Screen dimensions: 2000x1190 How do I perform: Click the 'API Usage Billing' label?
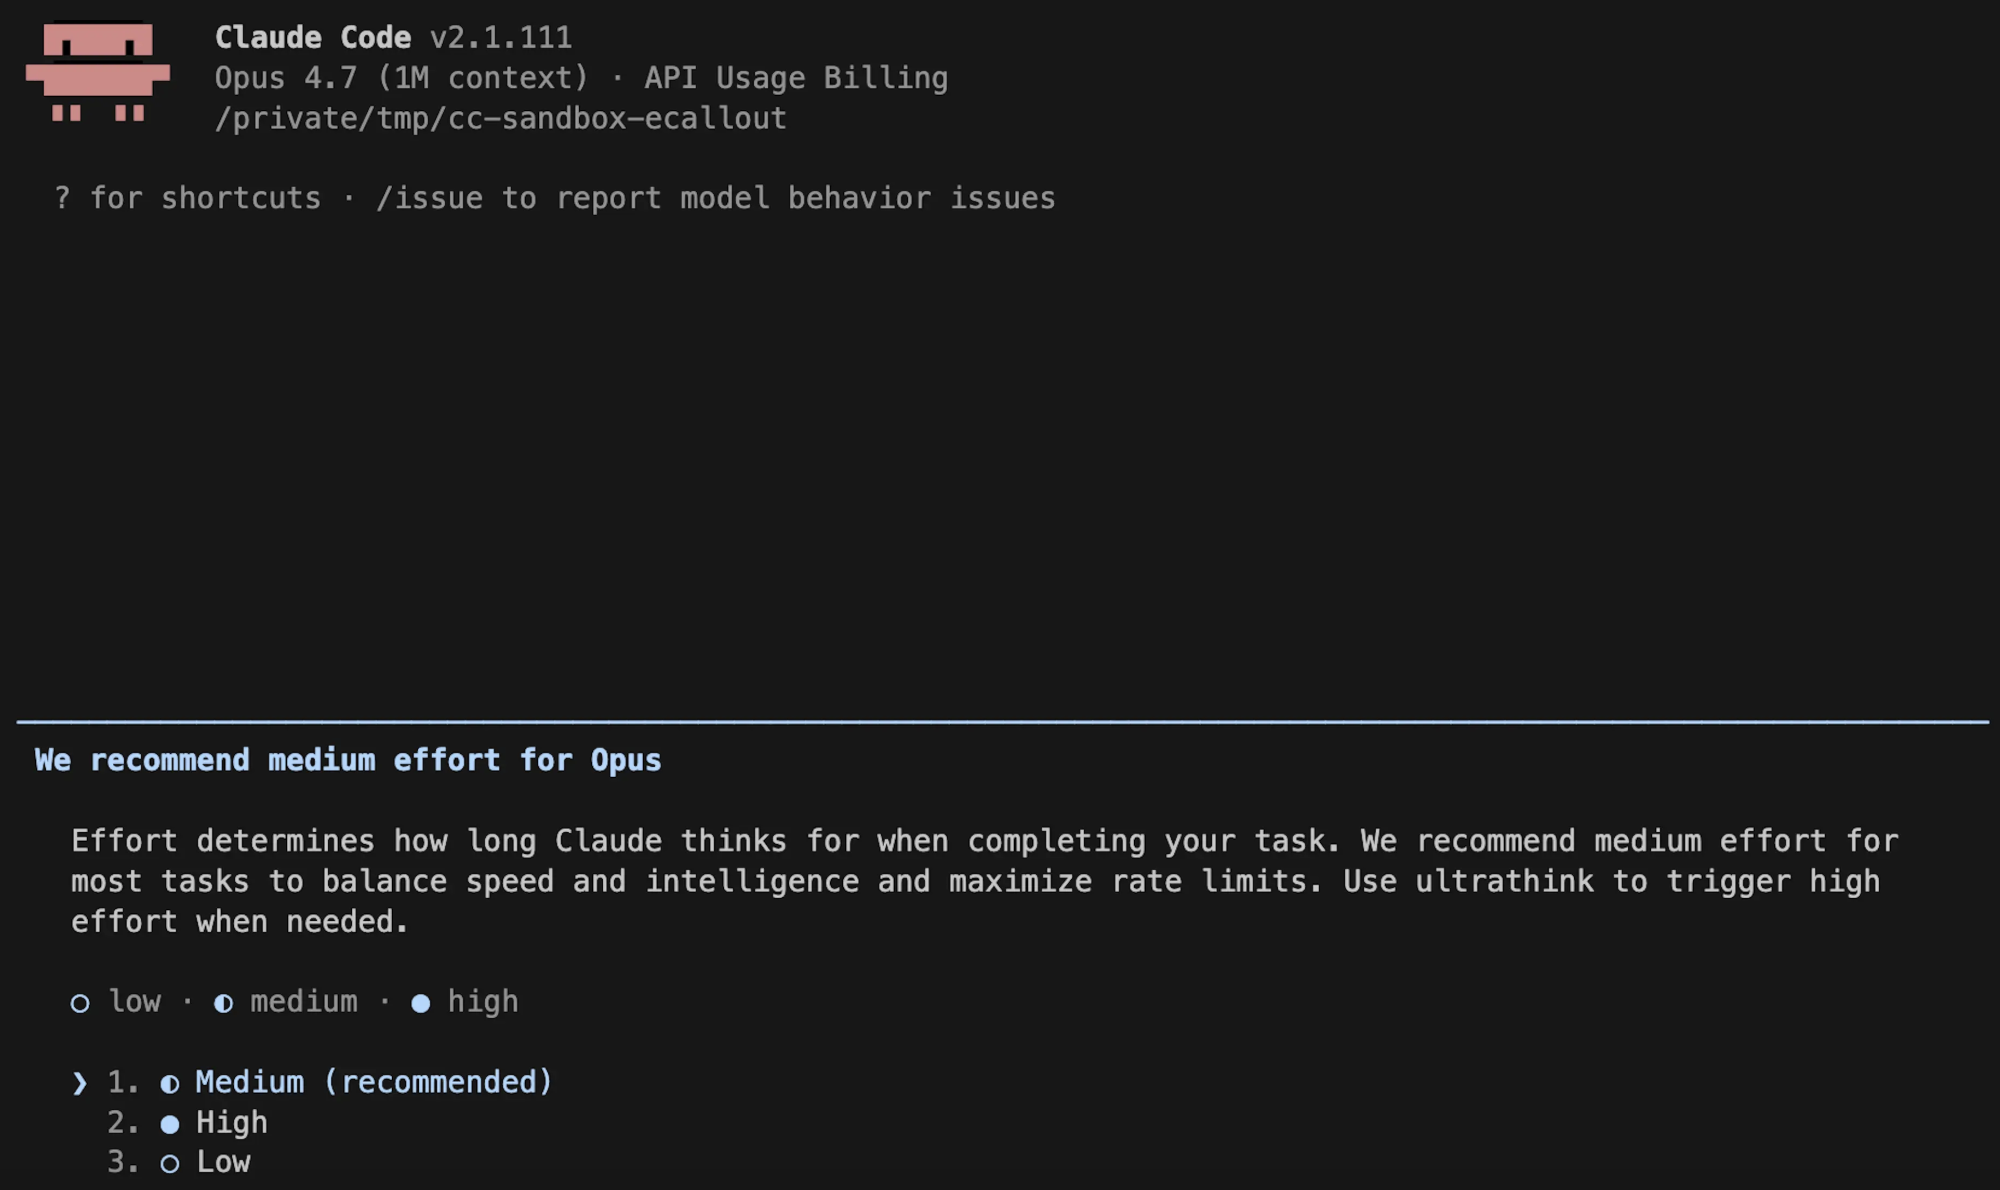[x=795, y=78]
